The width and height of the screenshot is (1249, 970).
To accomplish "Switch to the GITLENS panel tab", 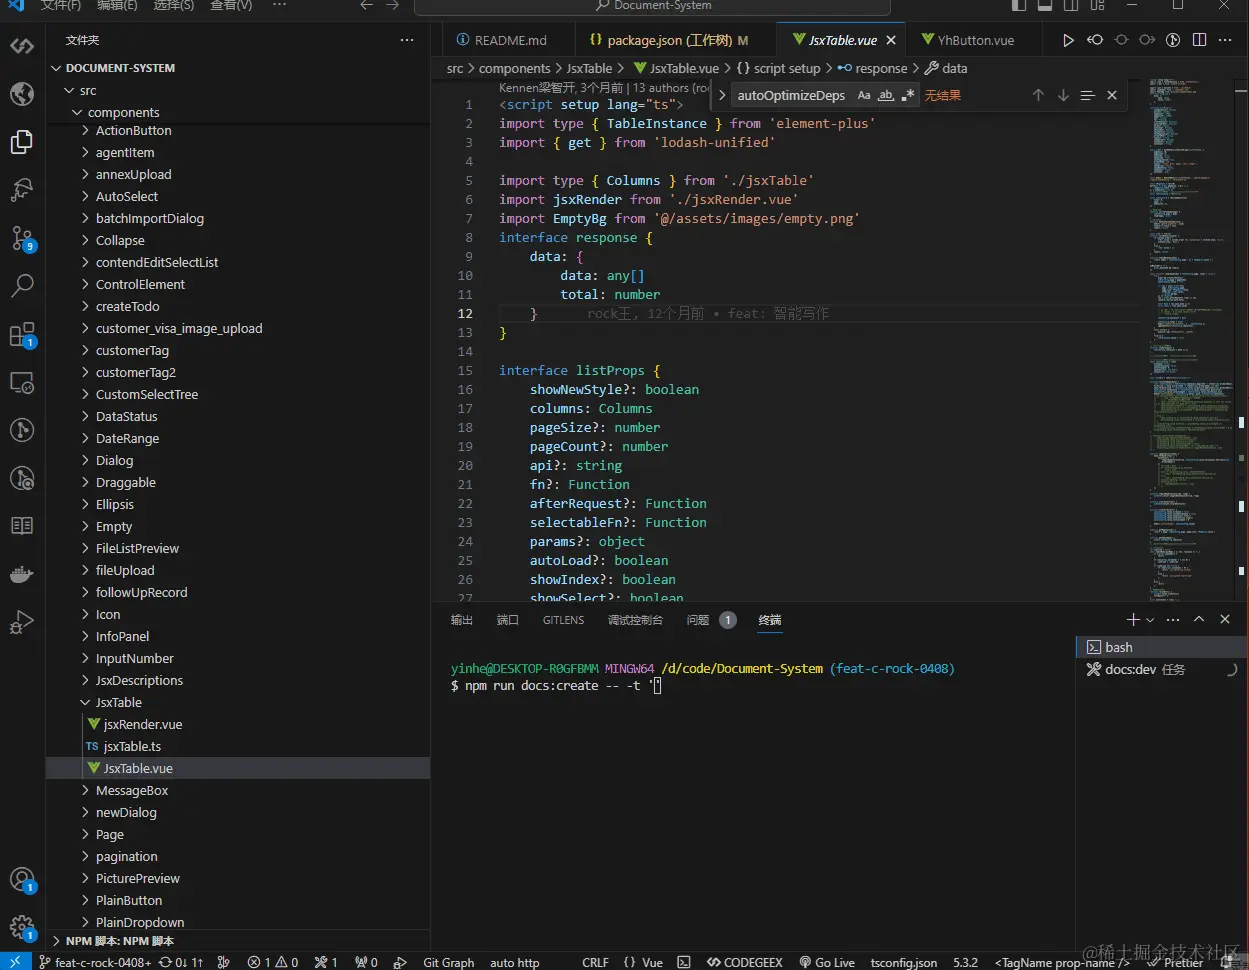I will pyautogui.click(x=563, y=620).
